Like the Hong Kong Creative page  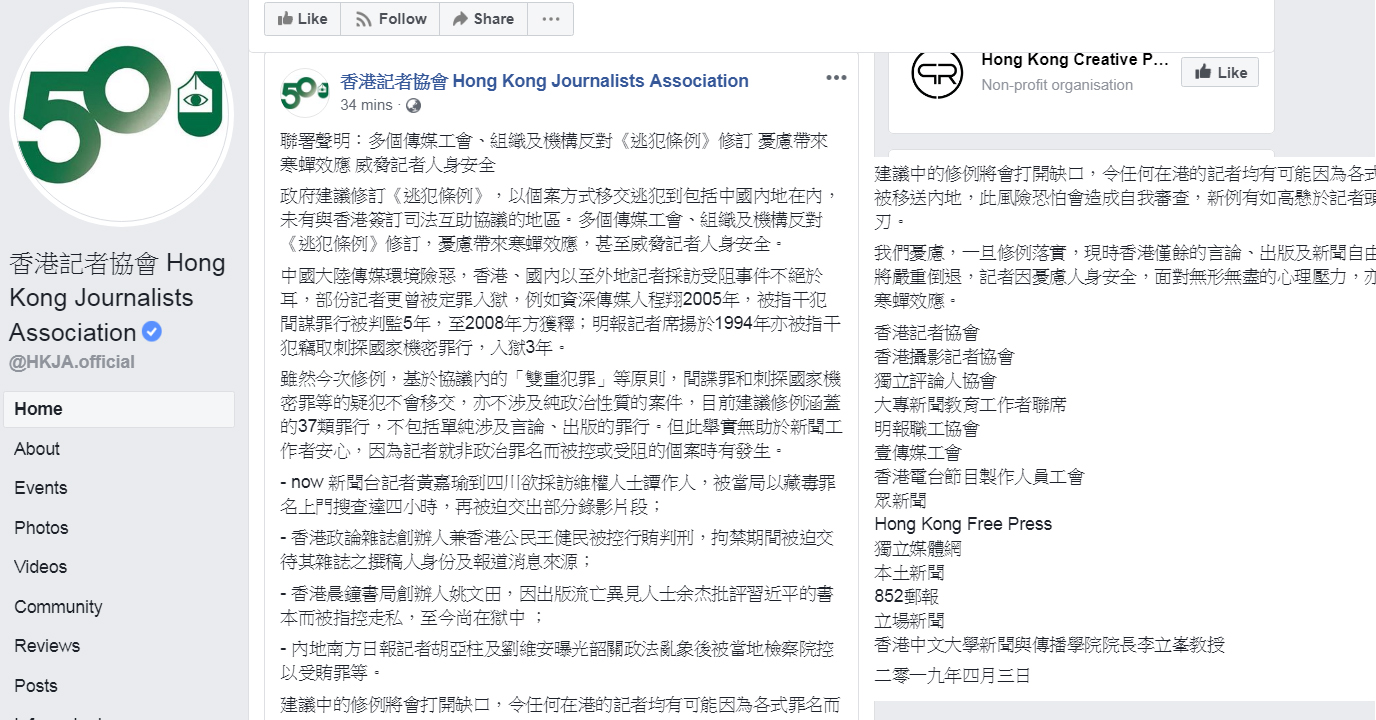[1220, 72]
